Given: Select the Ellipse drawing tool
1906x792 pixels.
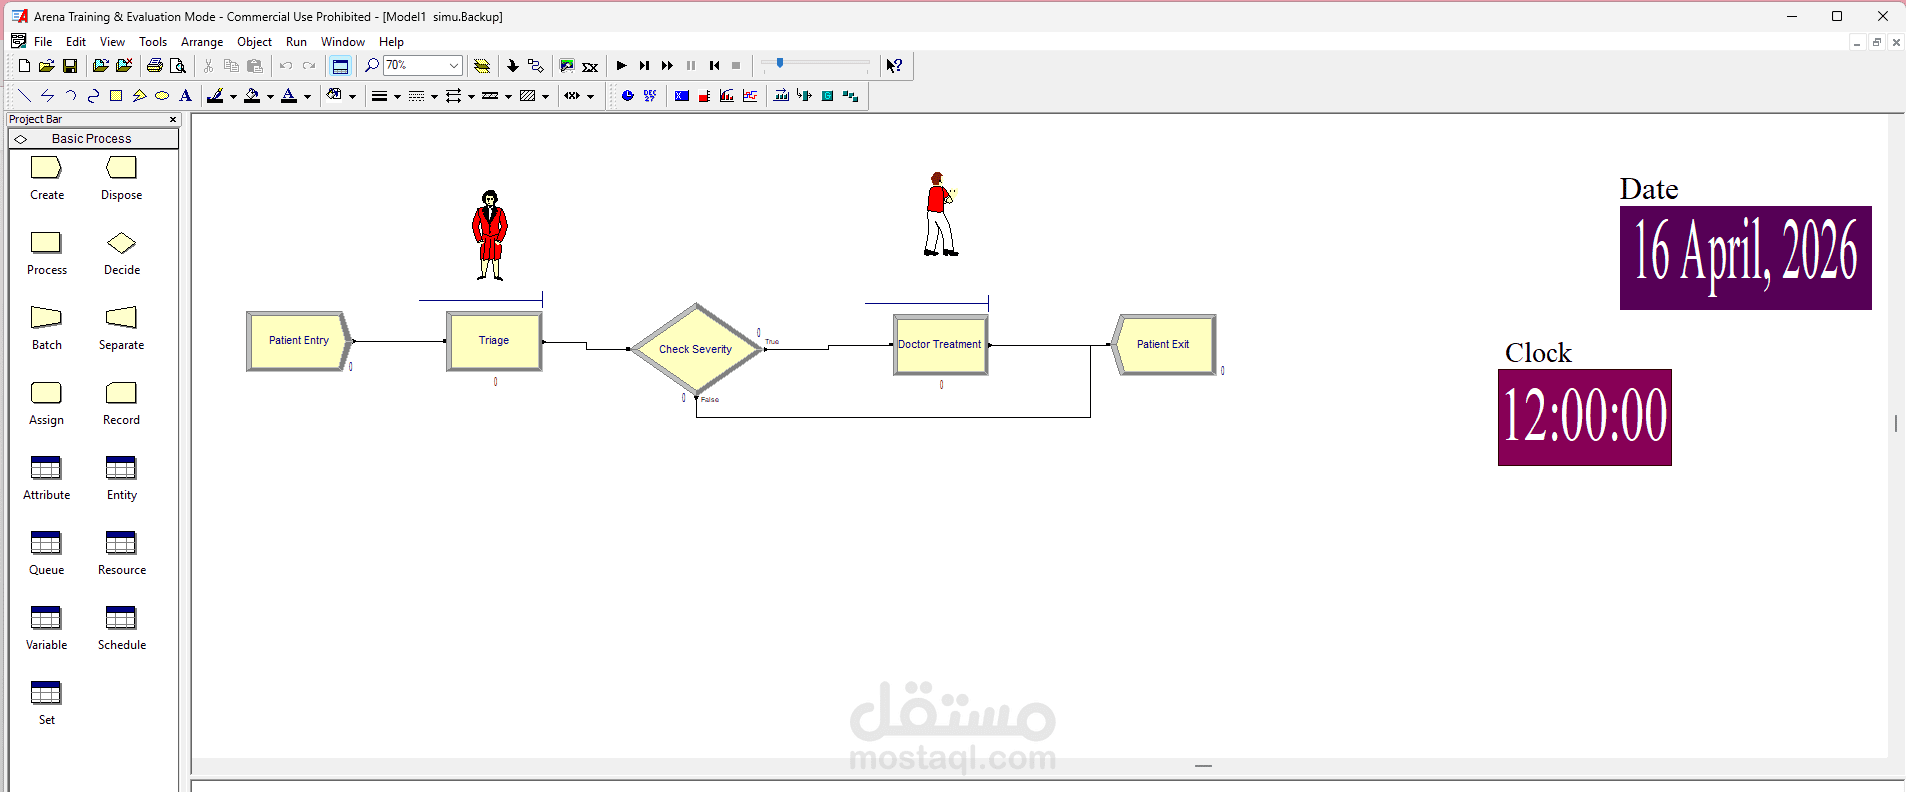Looking at the screenshot, I should (162, 96).
